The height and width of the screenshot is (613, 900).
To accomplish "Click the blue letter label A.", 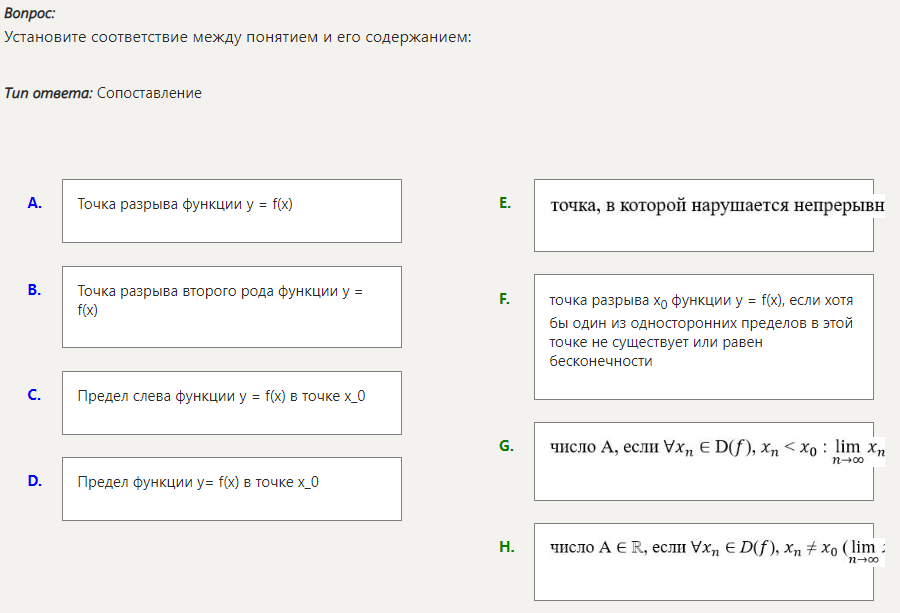I will (35, 203).
